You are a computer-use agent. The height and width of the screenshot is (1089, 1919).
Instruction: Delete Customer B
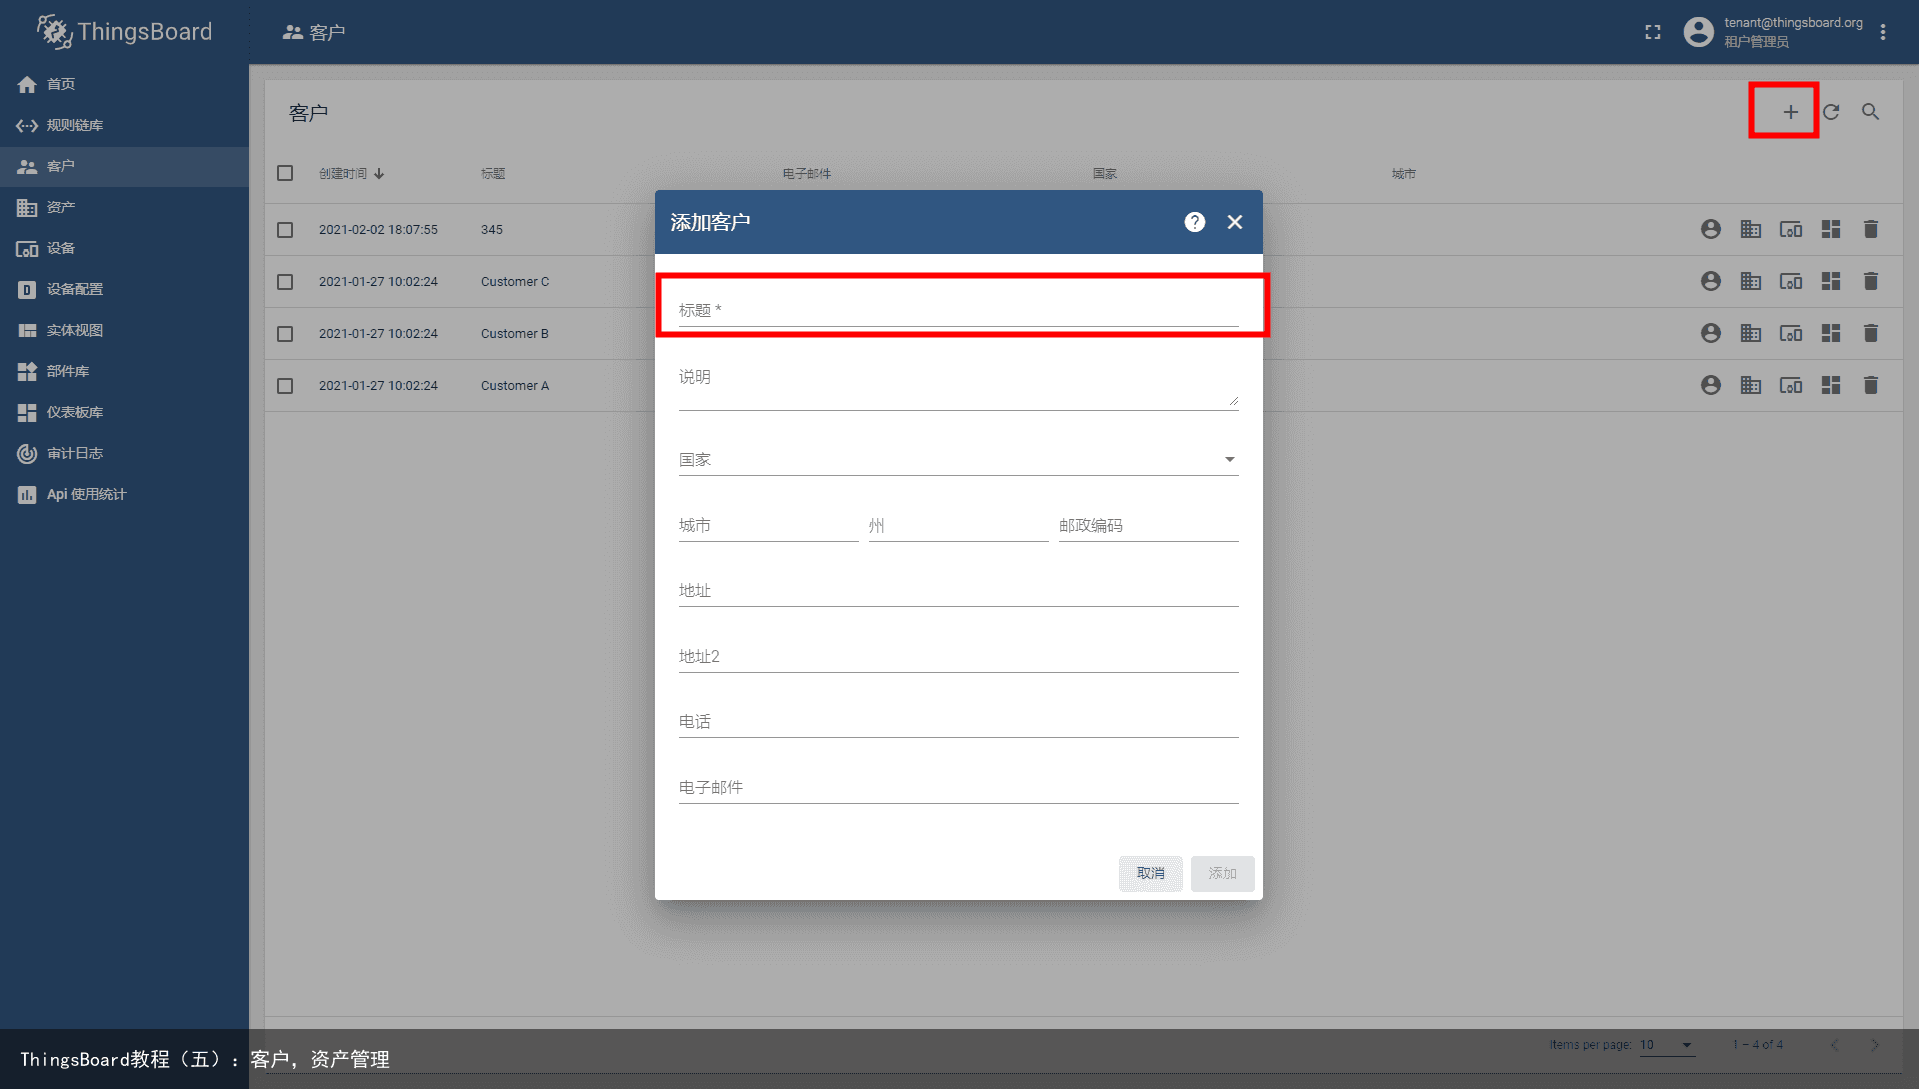(1871, 333)
